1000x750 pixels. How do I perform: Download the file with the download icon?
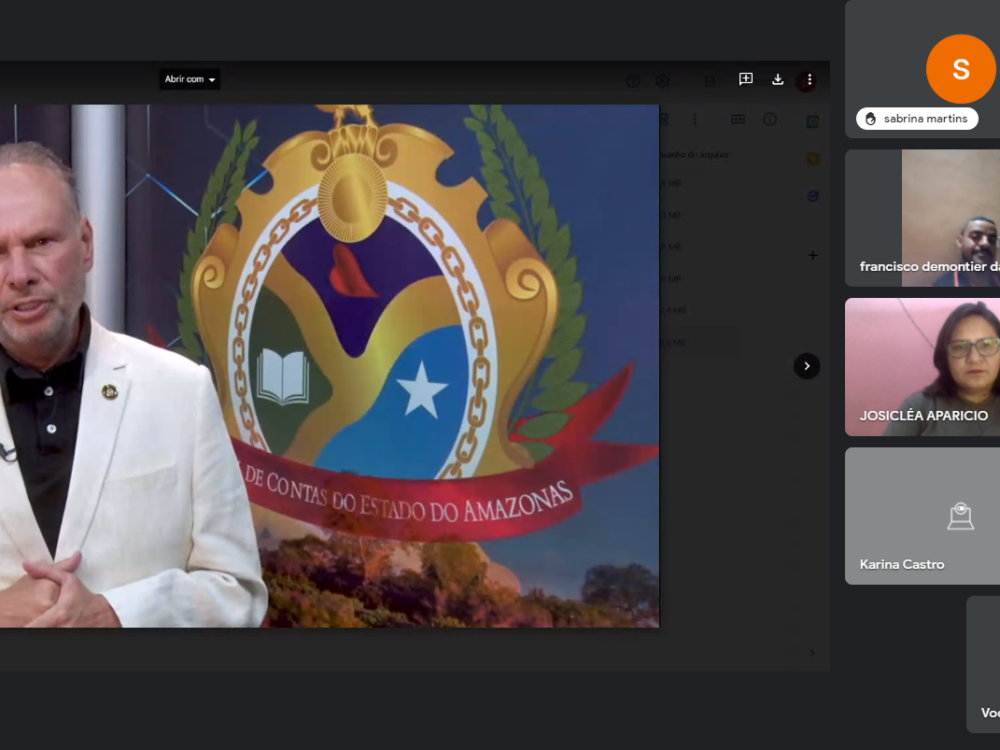pos(777,80)
